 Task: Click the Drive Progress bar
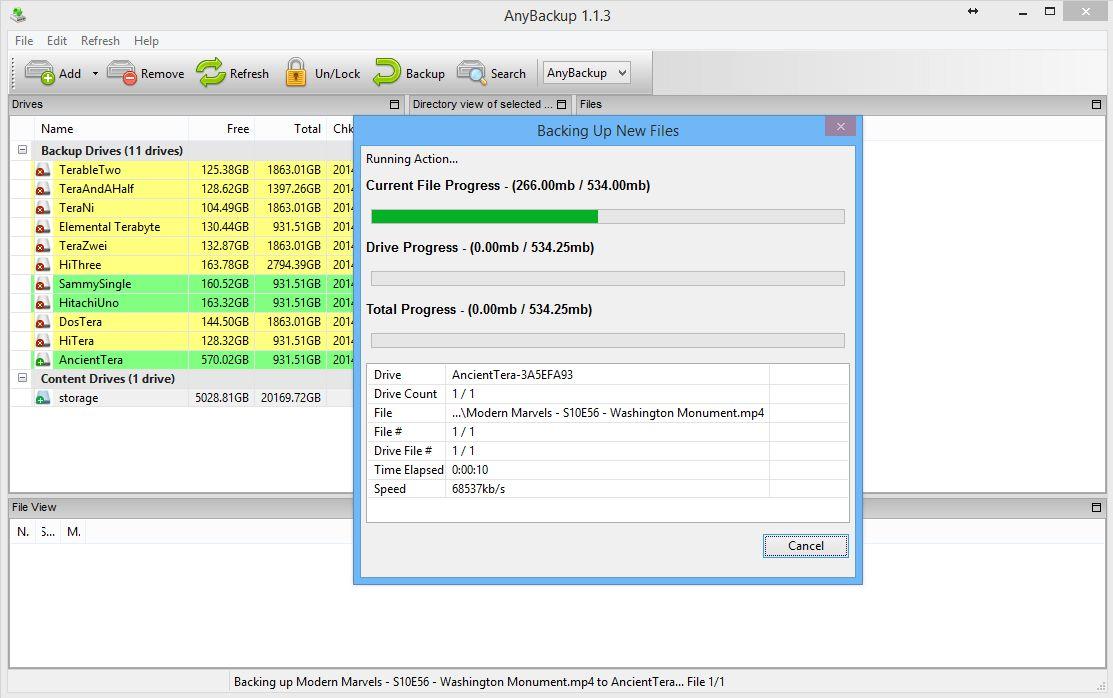[608, 278]
